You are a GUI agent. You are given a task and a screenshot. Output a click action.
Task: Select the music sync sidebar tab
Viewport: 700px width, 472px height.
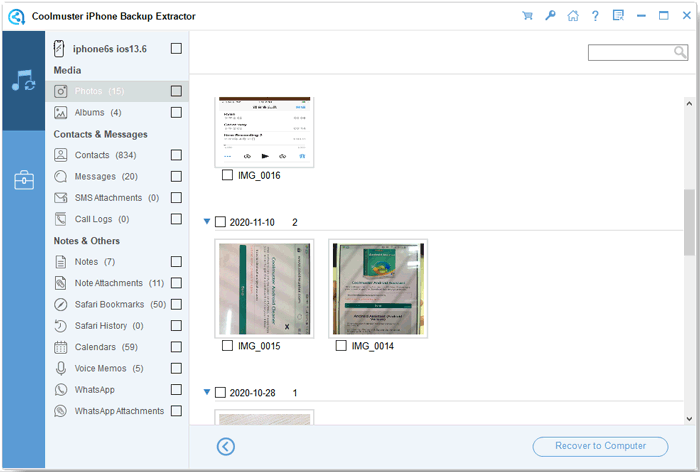tap(23, 80)
